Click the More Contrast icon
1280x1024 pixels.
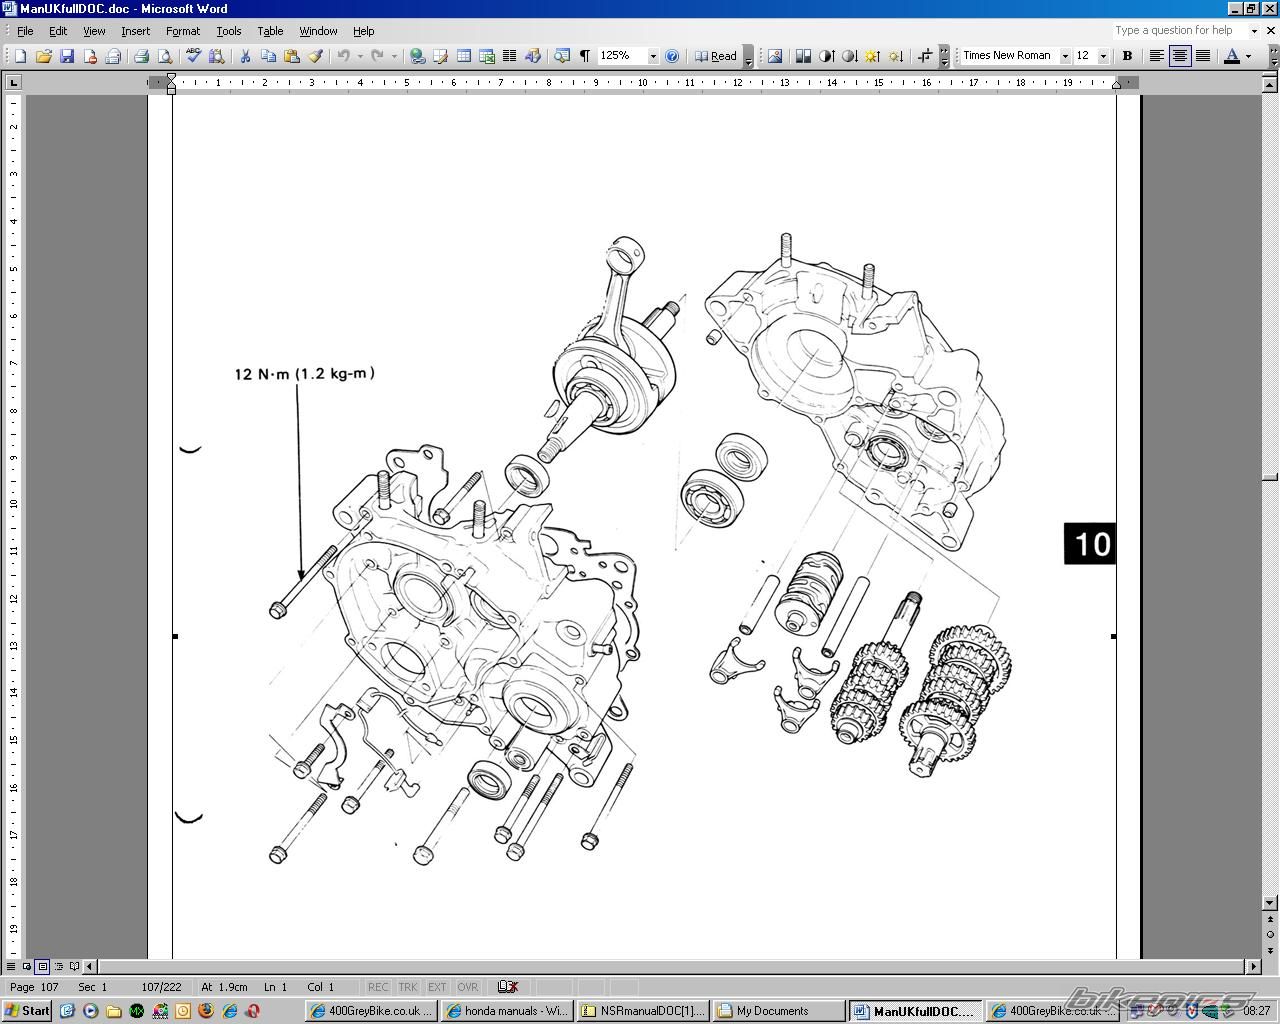coord(827,56)
